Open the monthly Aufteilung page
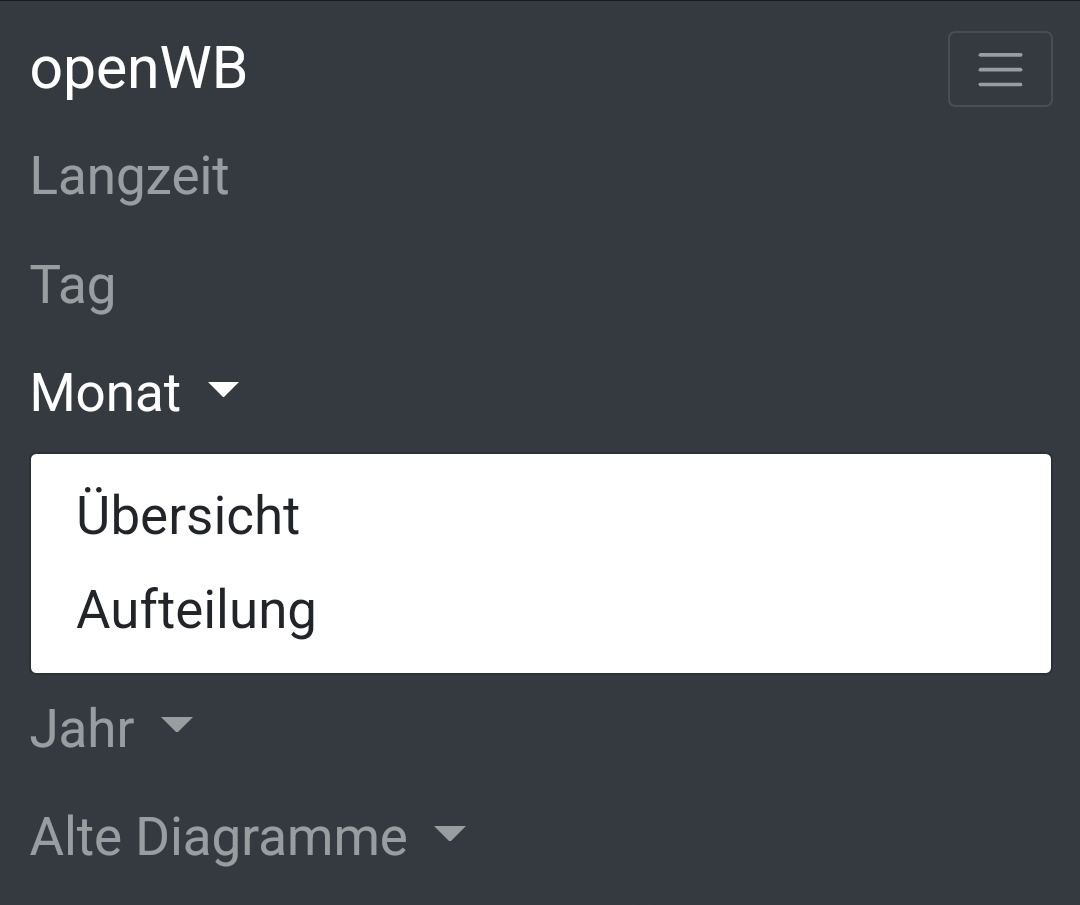1080x905 pixels. point(196,610)
